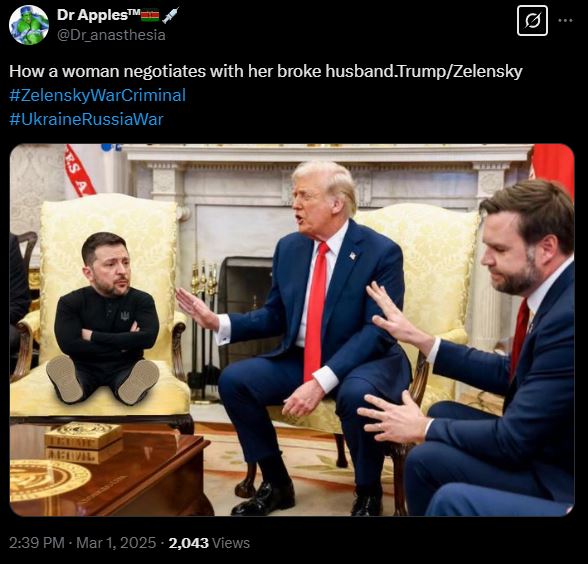Click the syringe emoji after the name
The height and width of the screenshot is (564, 588).
pos(170,15)
